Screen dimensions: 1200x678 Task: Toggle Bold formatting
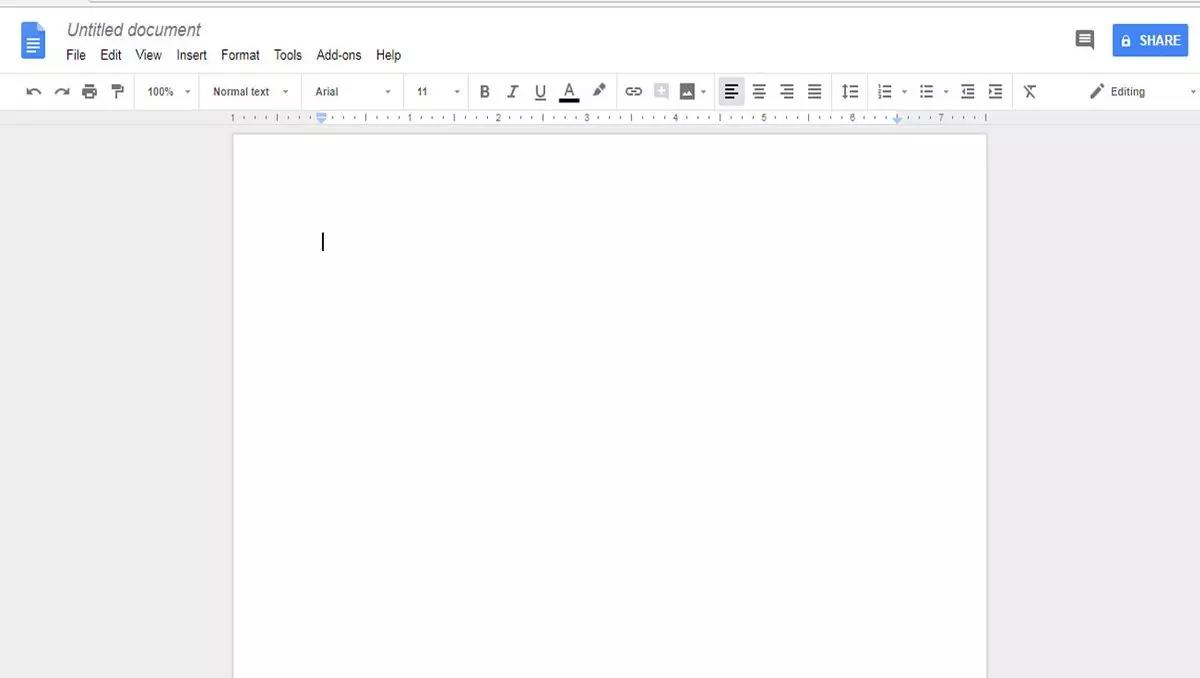pos(485,91)
